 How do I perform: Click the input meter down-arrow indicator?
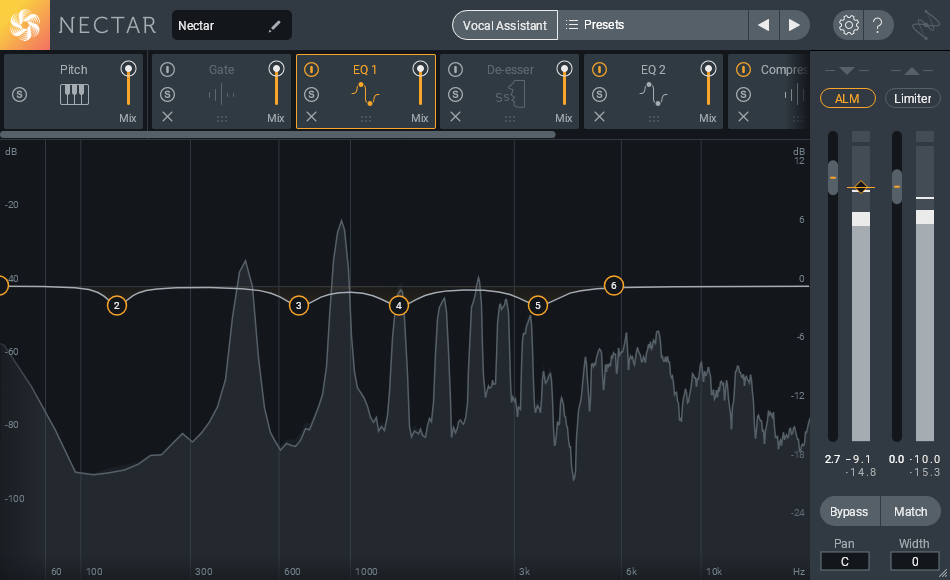(x=847, y=71)
